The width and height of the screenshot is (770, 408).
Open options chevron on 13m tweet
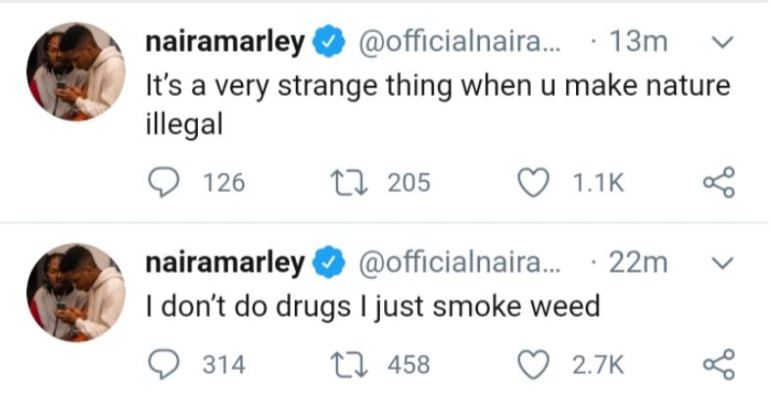[722, 43]
